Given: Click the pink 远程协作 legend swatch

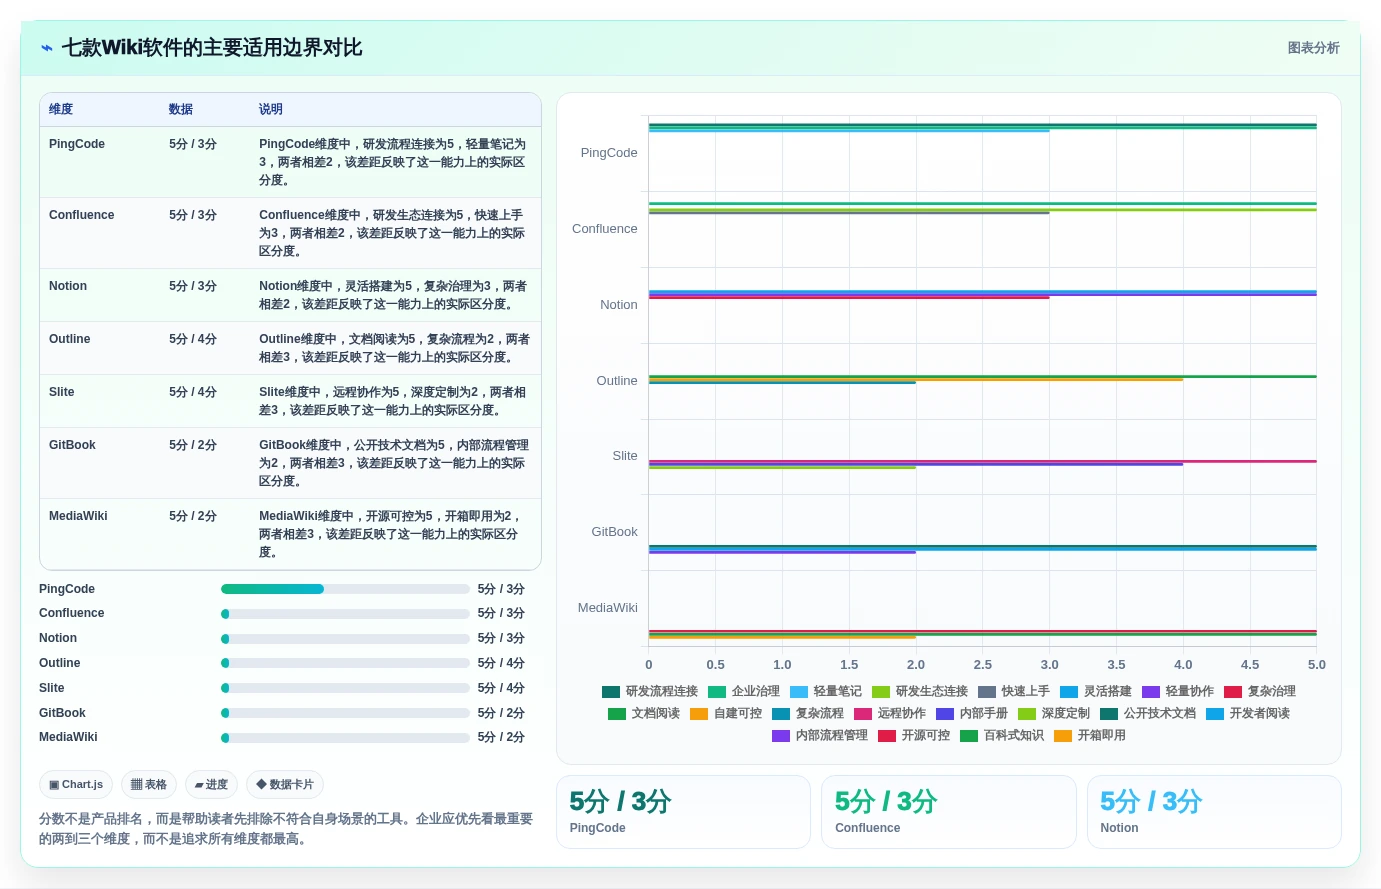Looking at the screenshot, I should tap(863, 713).
